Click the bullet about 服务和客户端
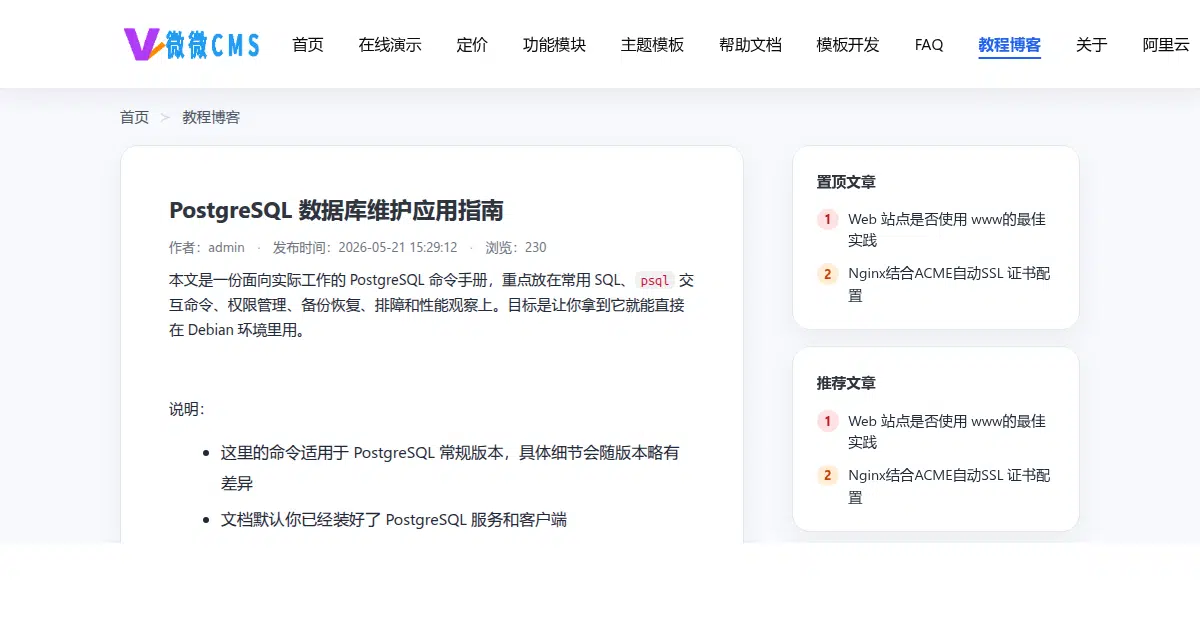Screen dimensions: 1200x630 coord(394,520)
